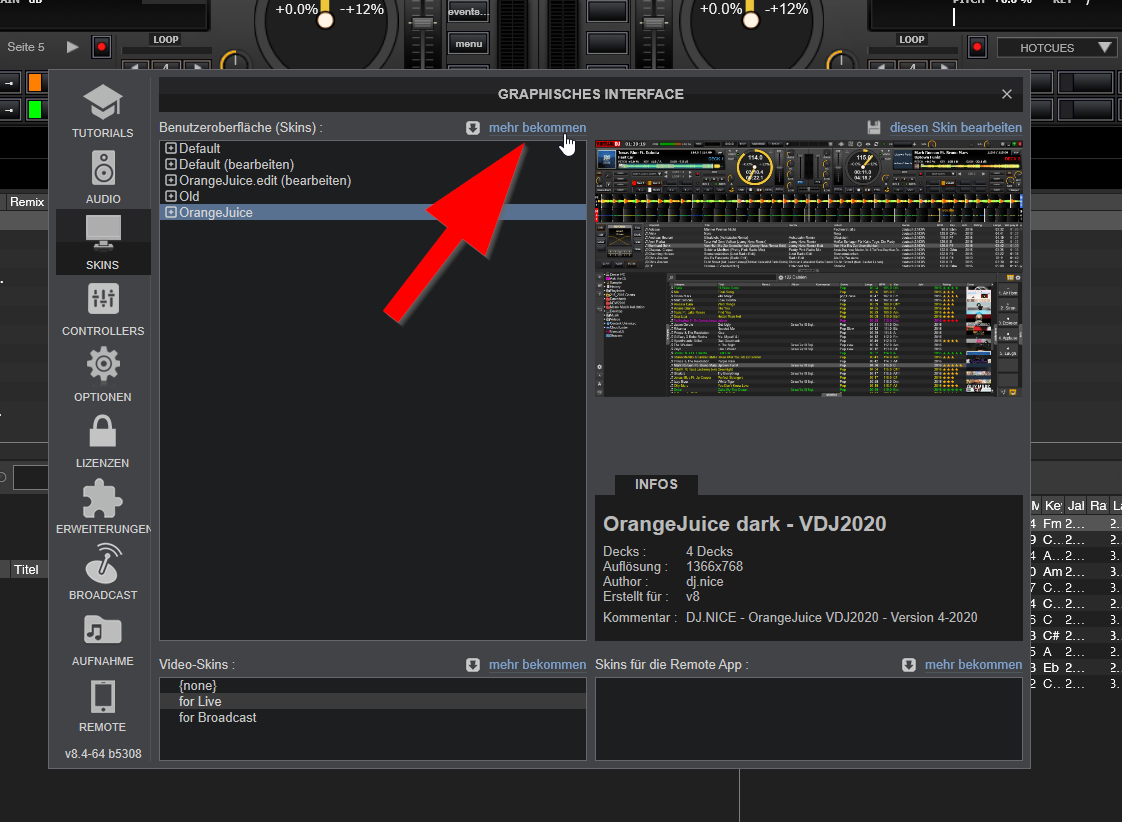The width and height of the screenshot is (1122, 822).
Task: Open the Broadcast section
Action: pos(103,573)
